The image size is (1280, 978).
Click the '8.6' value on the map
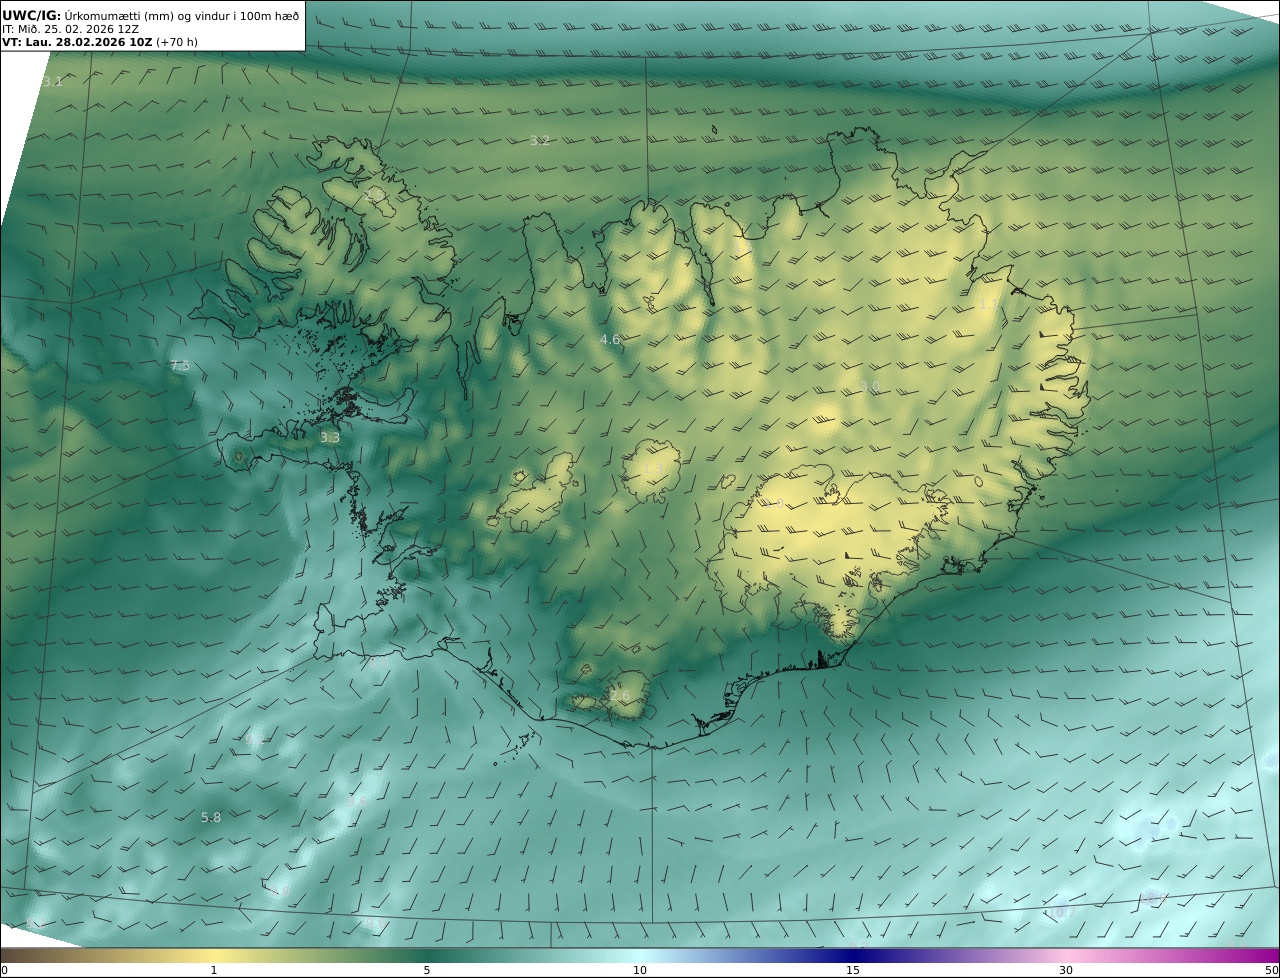pos(379,661)
